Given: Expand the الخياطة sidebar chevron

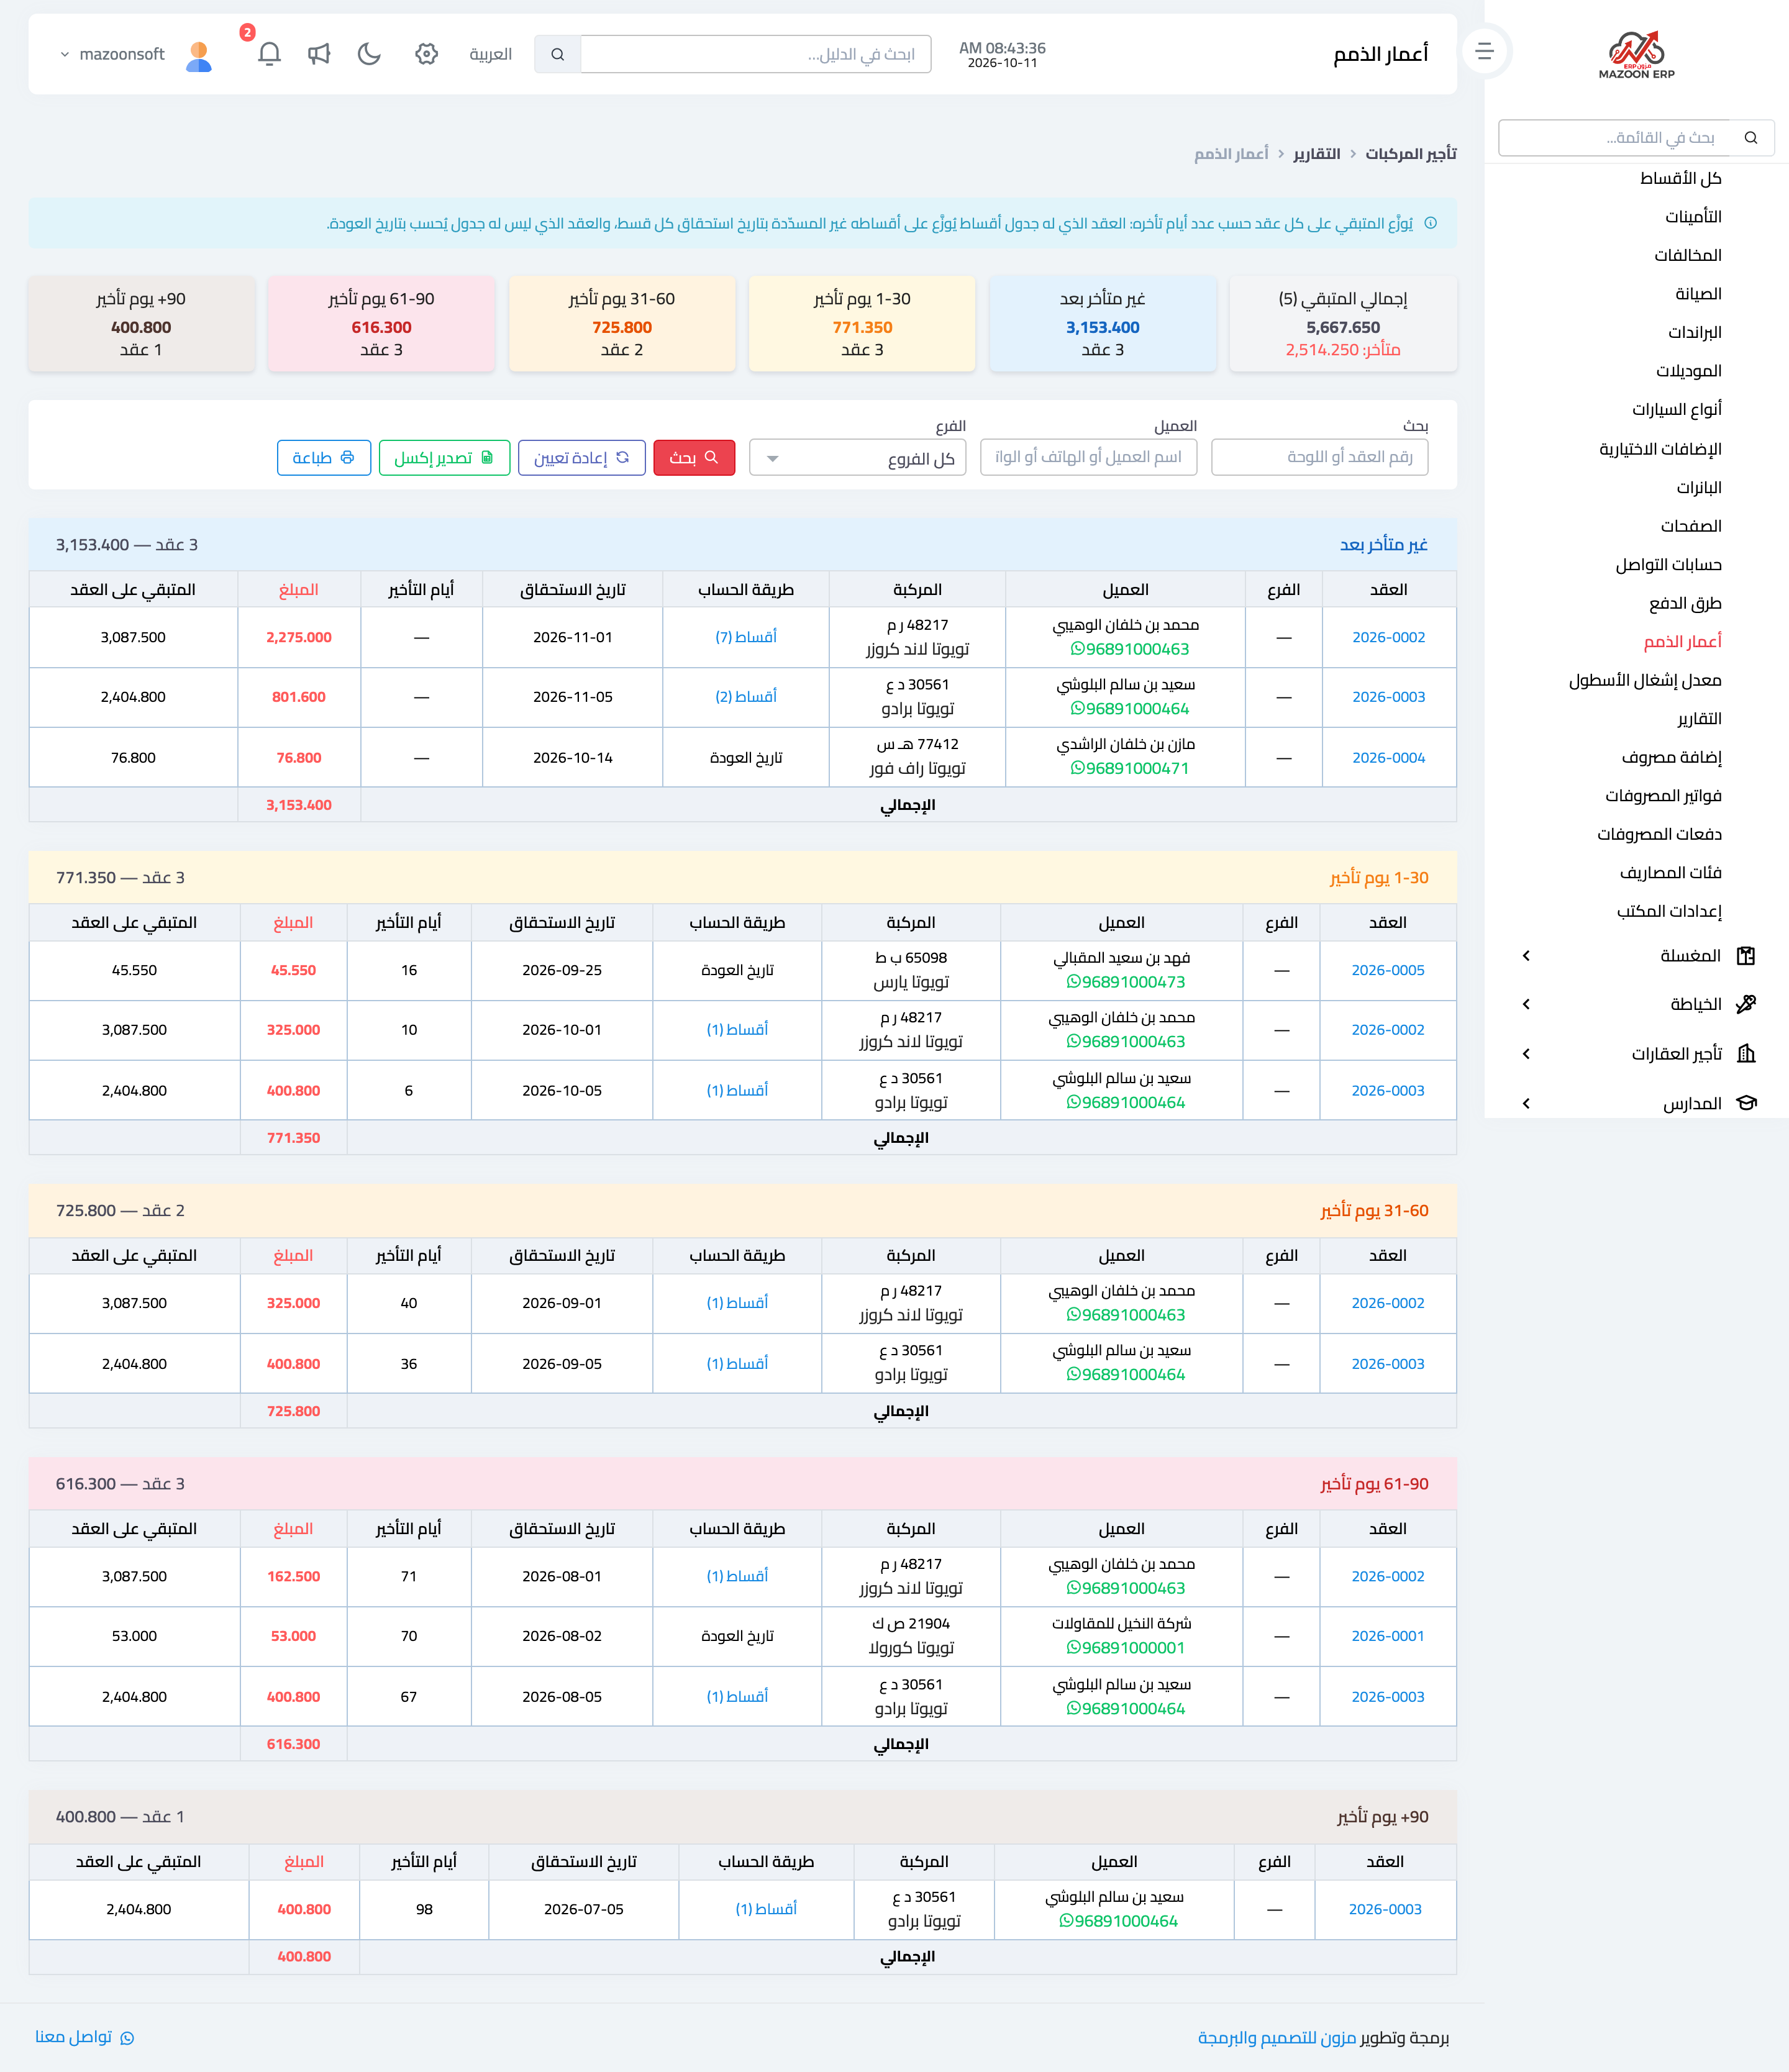Looking at the screenshot, I should click(x=1526, y=1004).
